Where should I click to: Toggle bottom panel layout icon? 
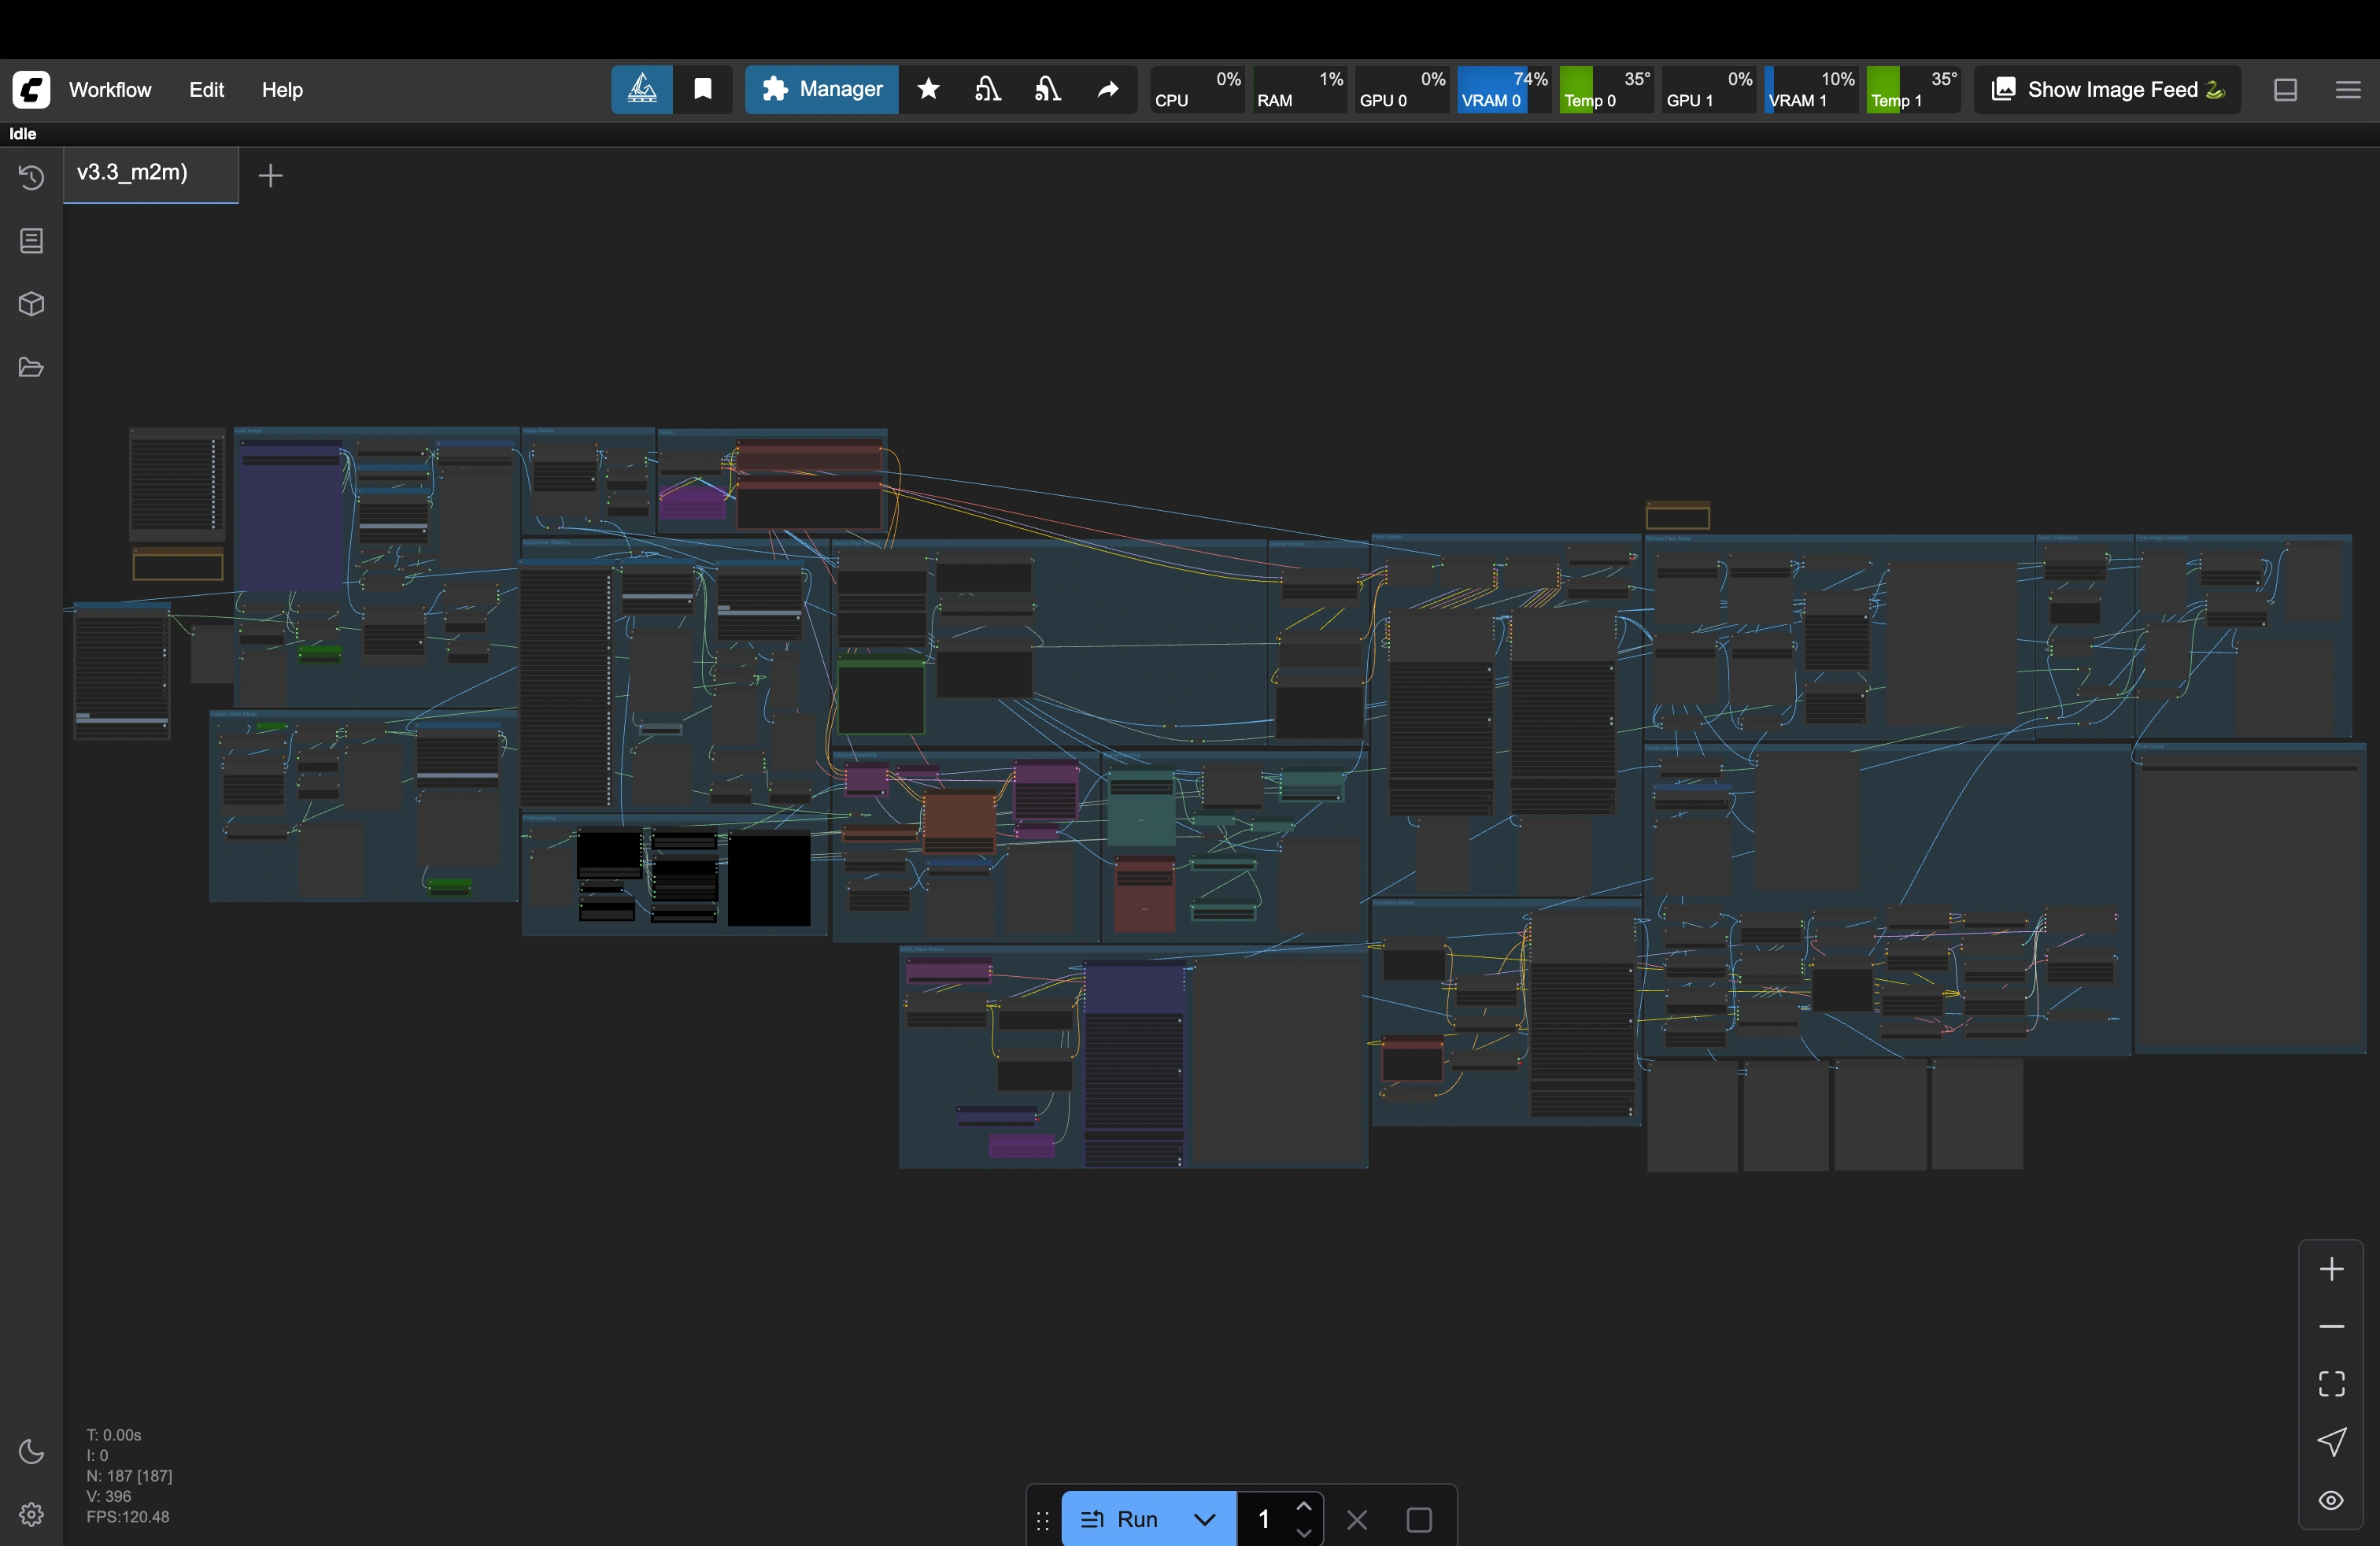pyautogui.click(x=2285, y=90)
